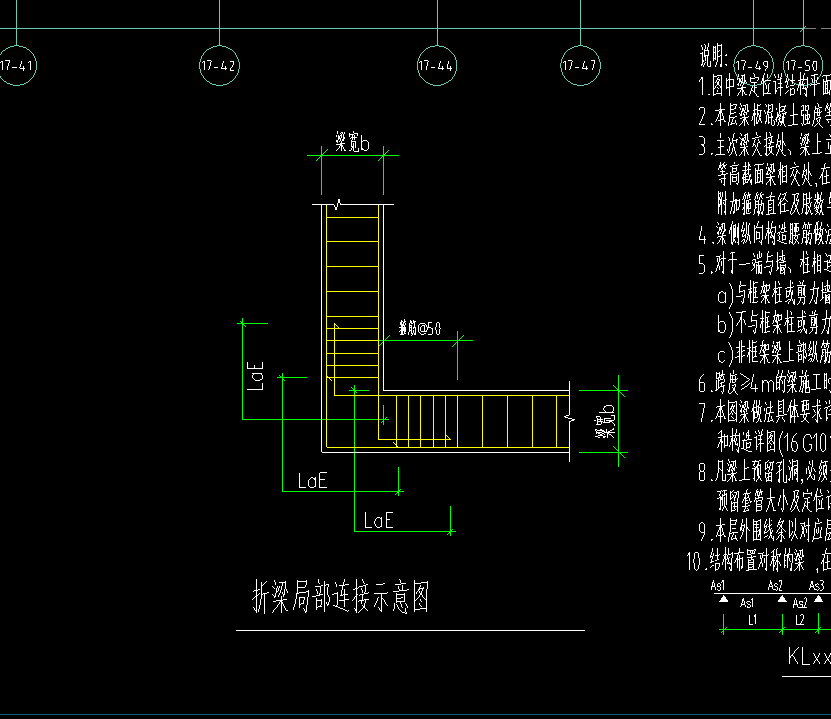Select sub-note a)与框架柱或剪力墙
The height and width of the screenshot is (719, 831).
(x=774, y=293)
